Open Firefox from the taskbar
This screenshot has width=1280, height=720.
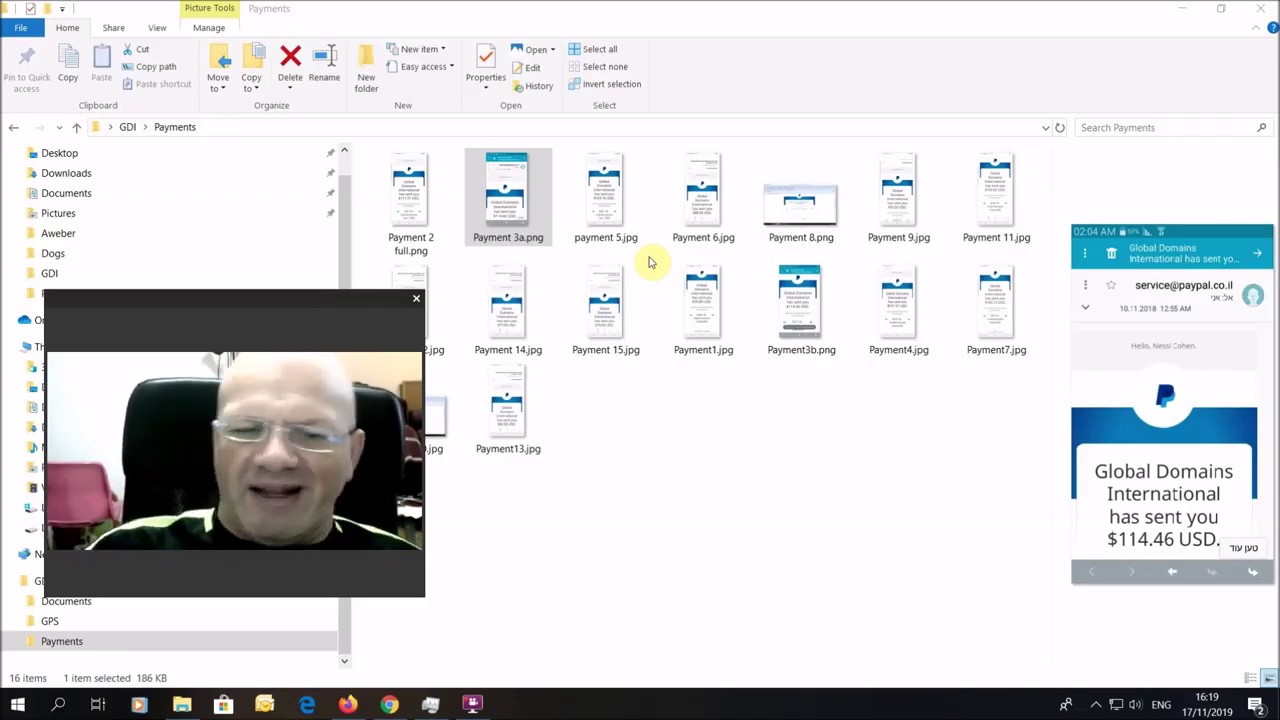[x=347, y=705]
